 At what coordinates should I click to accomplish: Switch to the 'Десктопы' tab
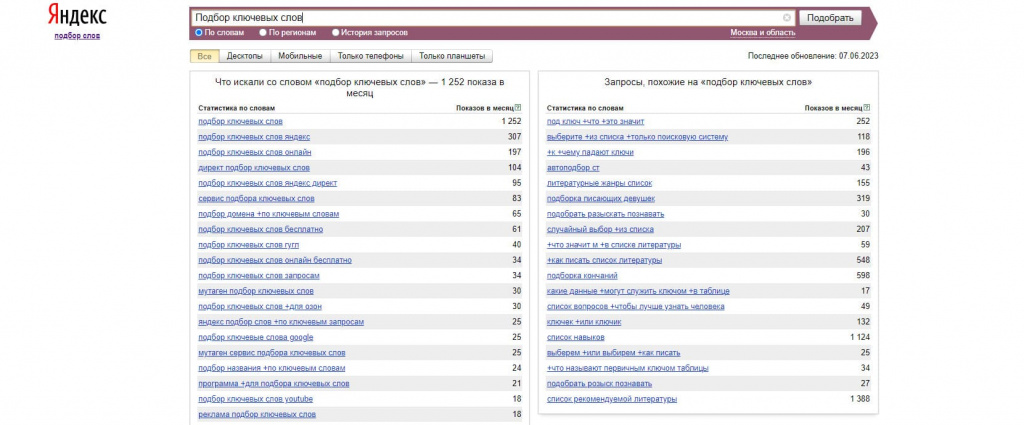point(245,56)
